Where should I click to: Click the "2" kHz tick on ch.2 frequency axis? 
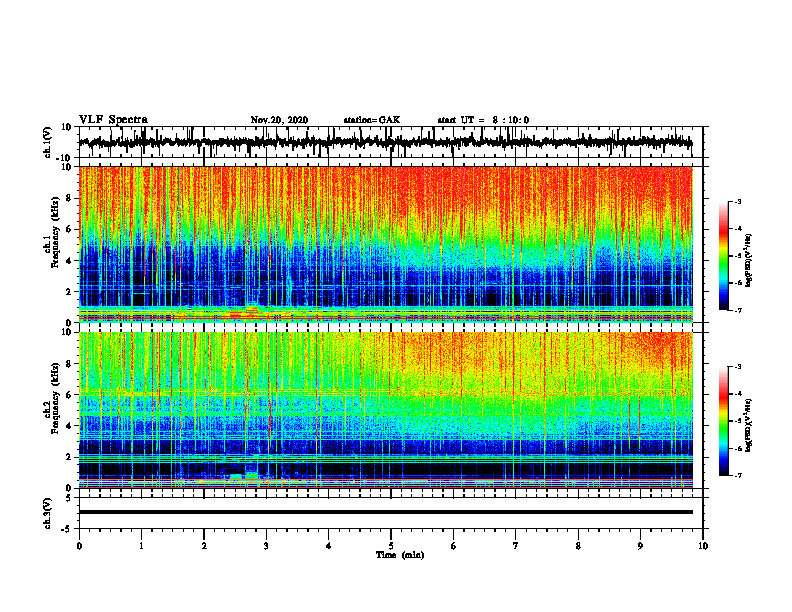(70, 457)
